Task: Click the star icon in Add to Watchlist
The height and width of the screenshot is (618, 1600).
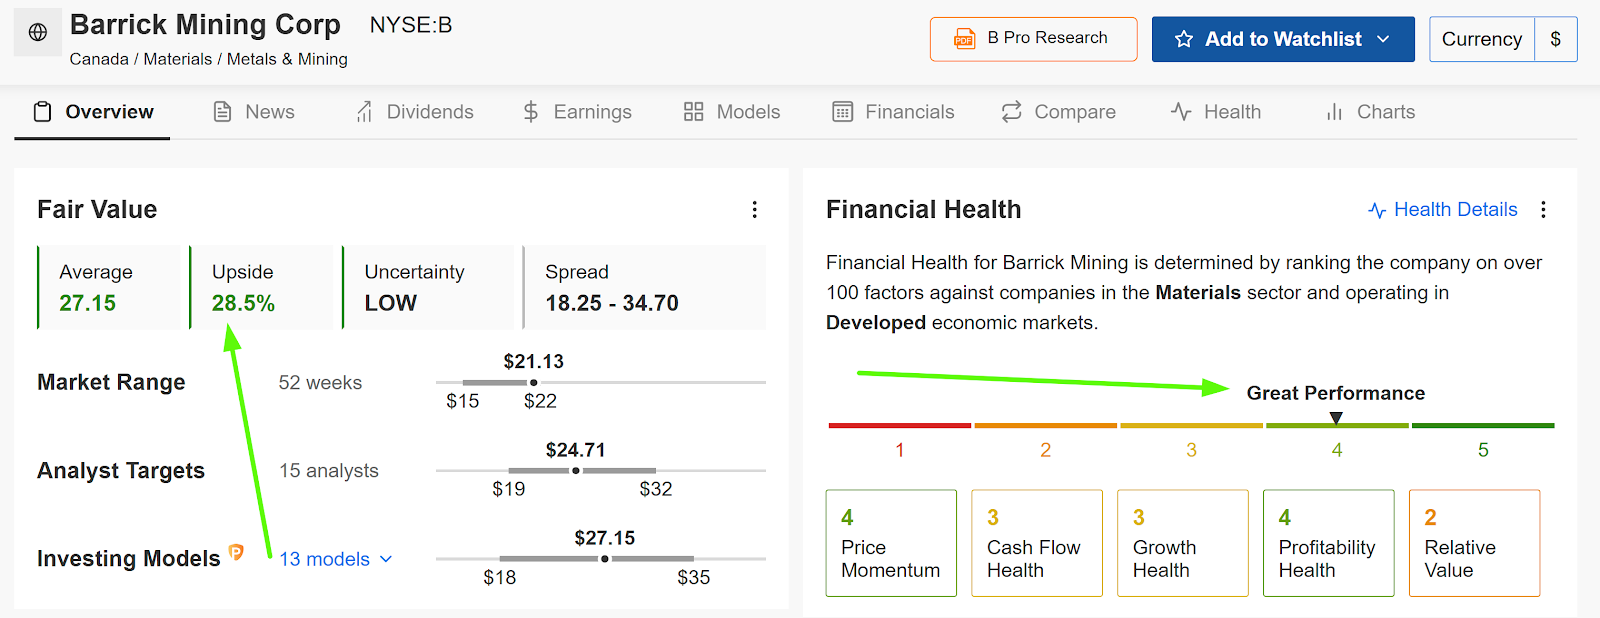Action: [1184, 39]
